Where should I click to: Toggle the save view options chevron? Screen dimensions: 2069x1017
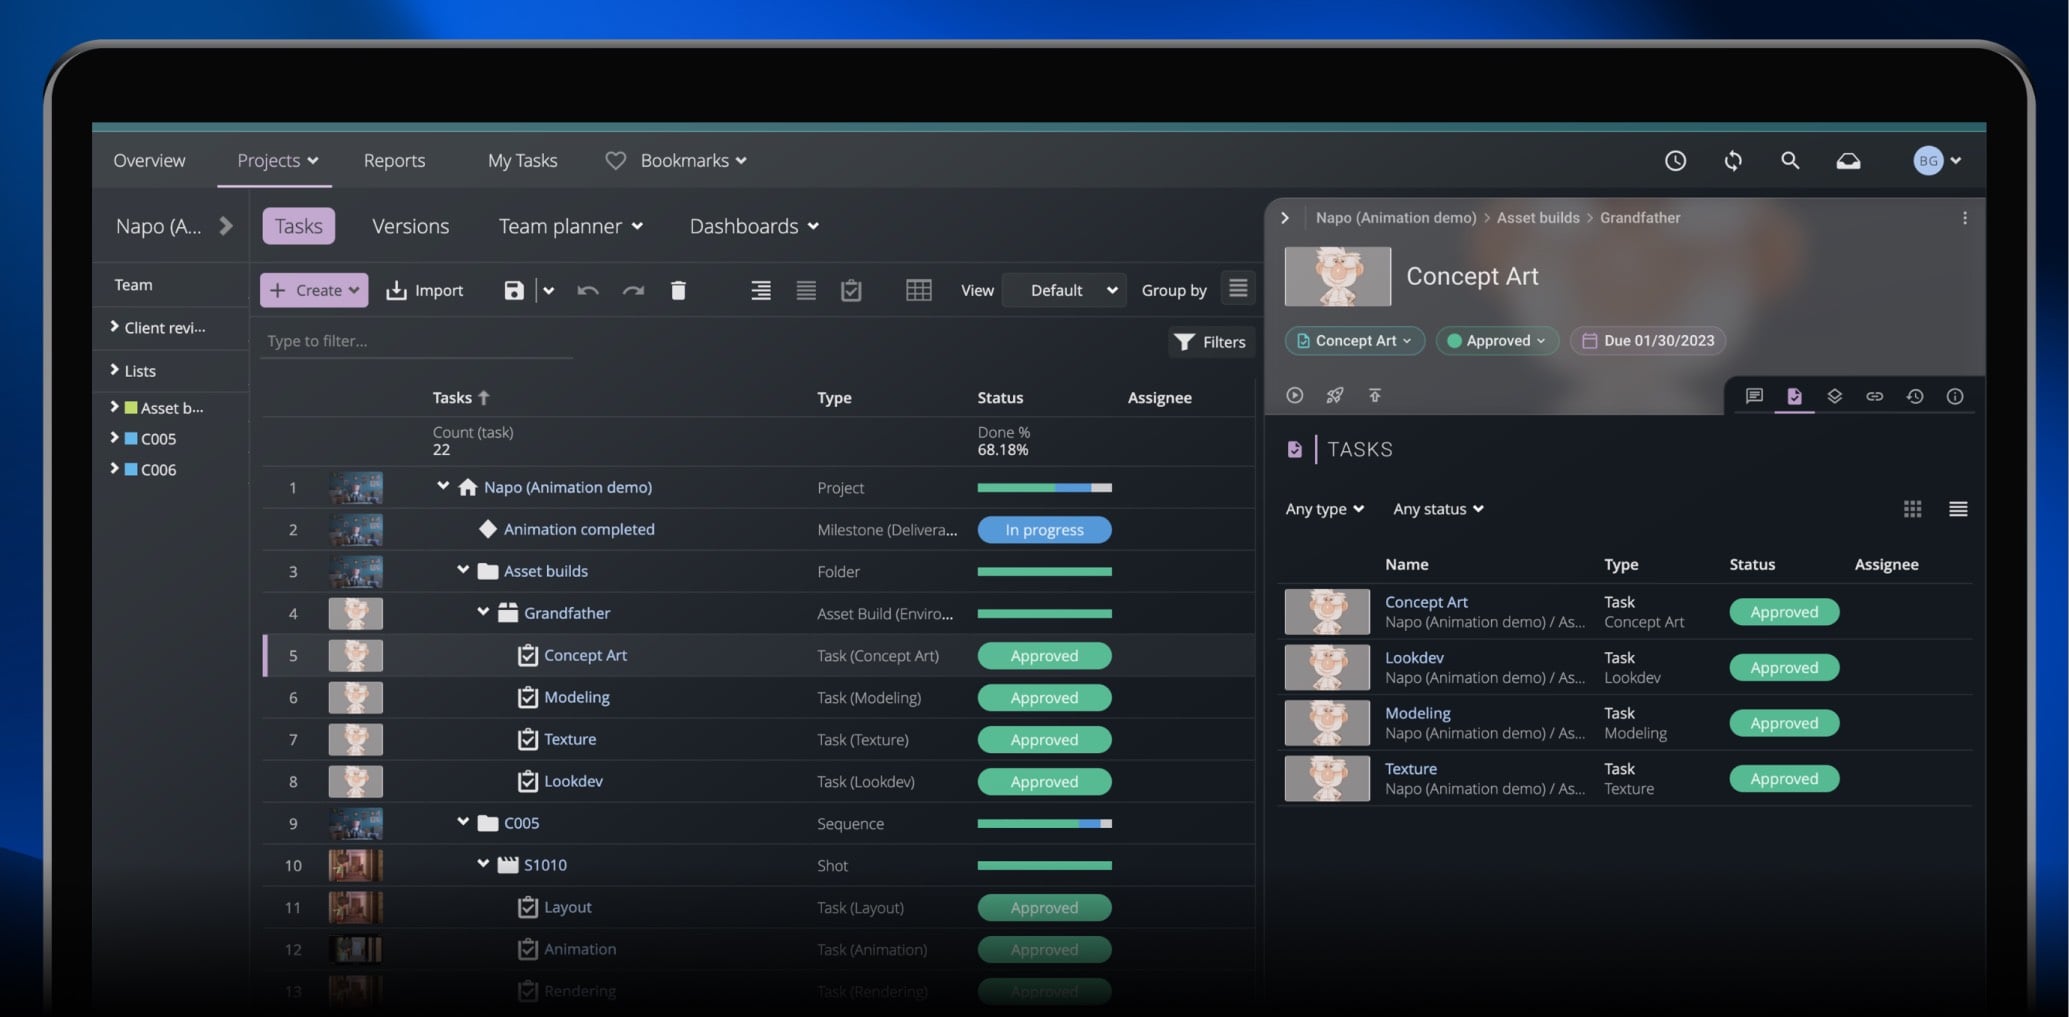[x=548, y=290]
